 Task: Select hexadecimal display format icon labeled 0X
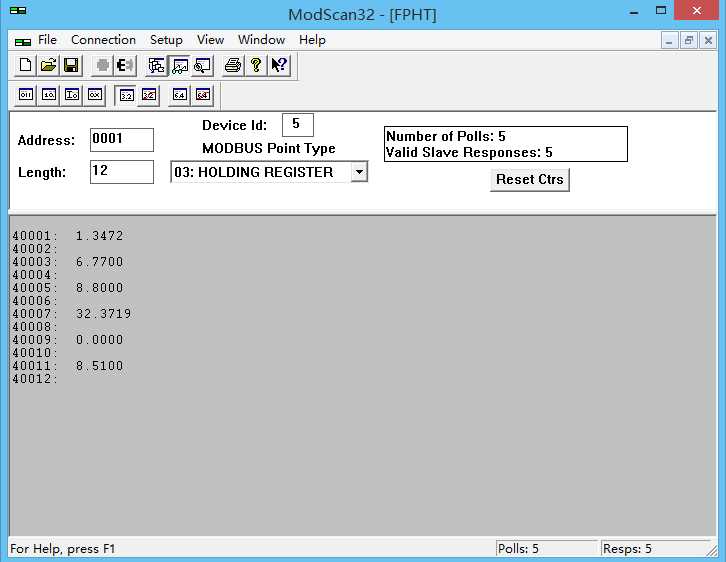94,95
